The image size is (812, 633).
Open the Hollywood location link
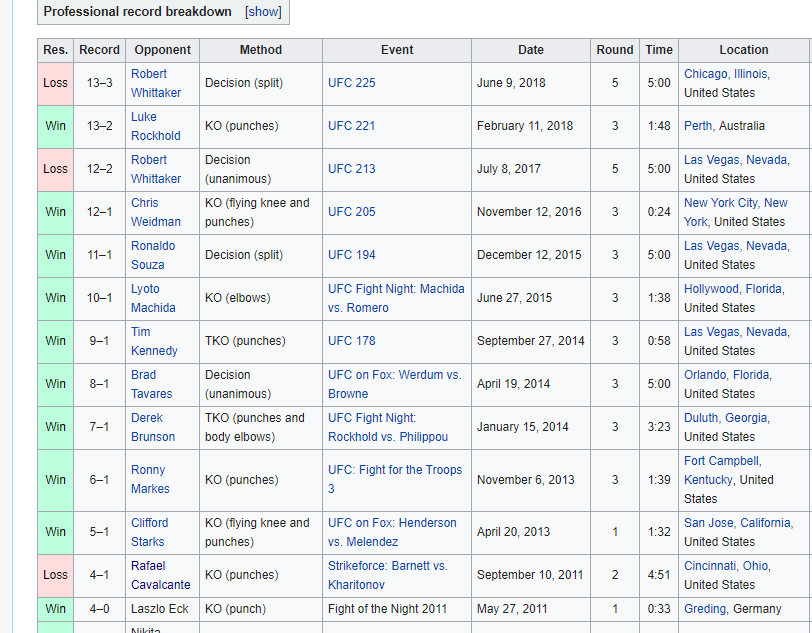(712, 289)
